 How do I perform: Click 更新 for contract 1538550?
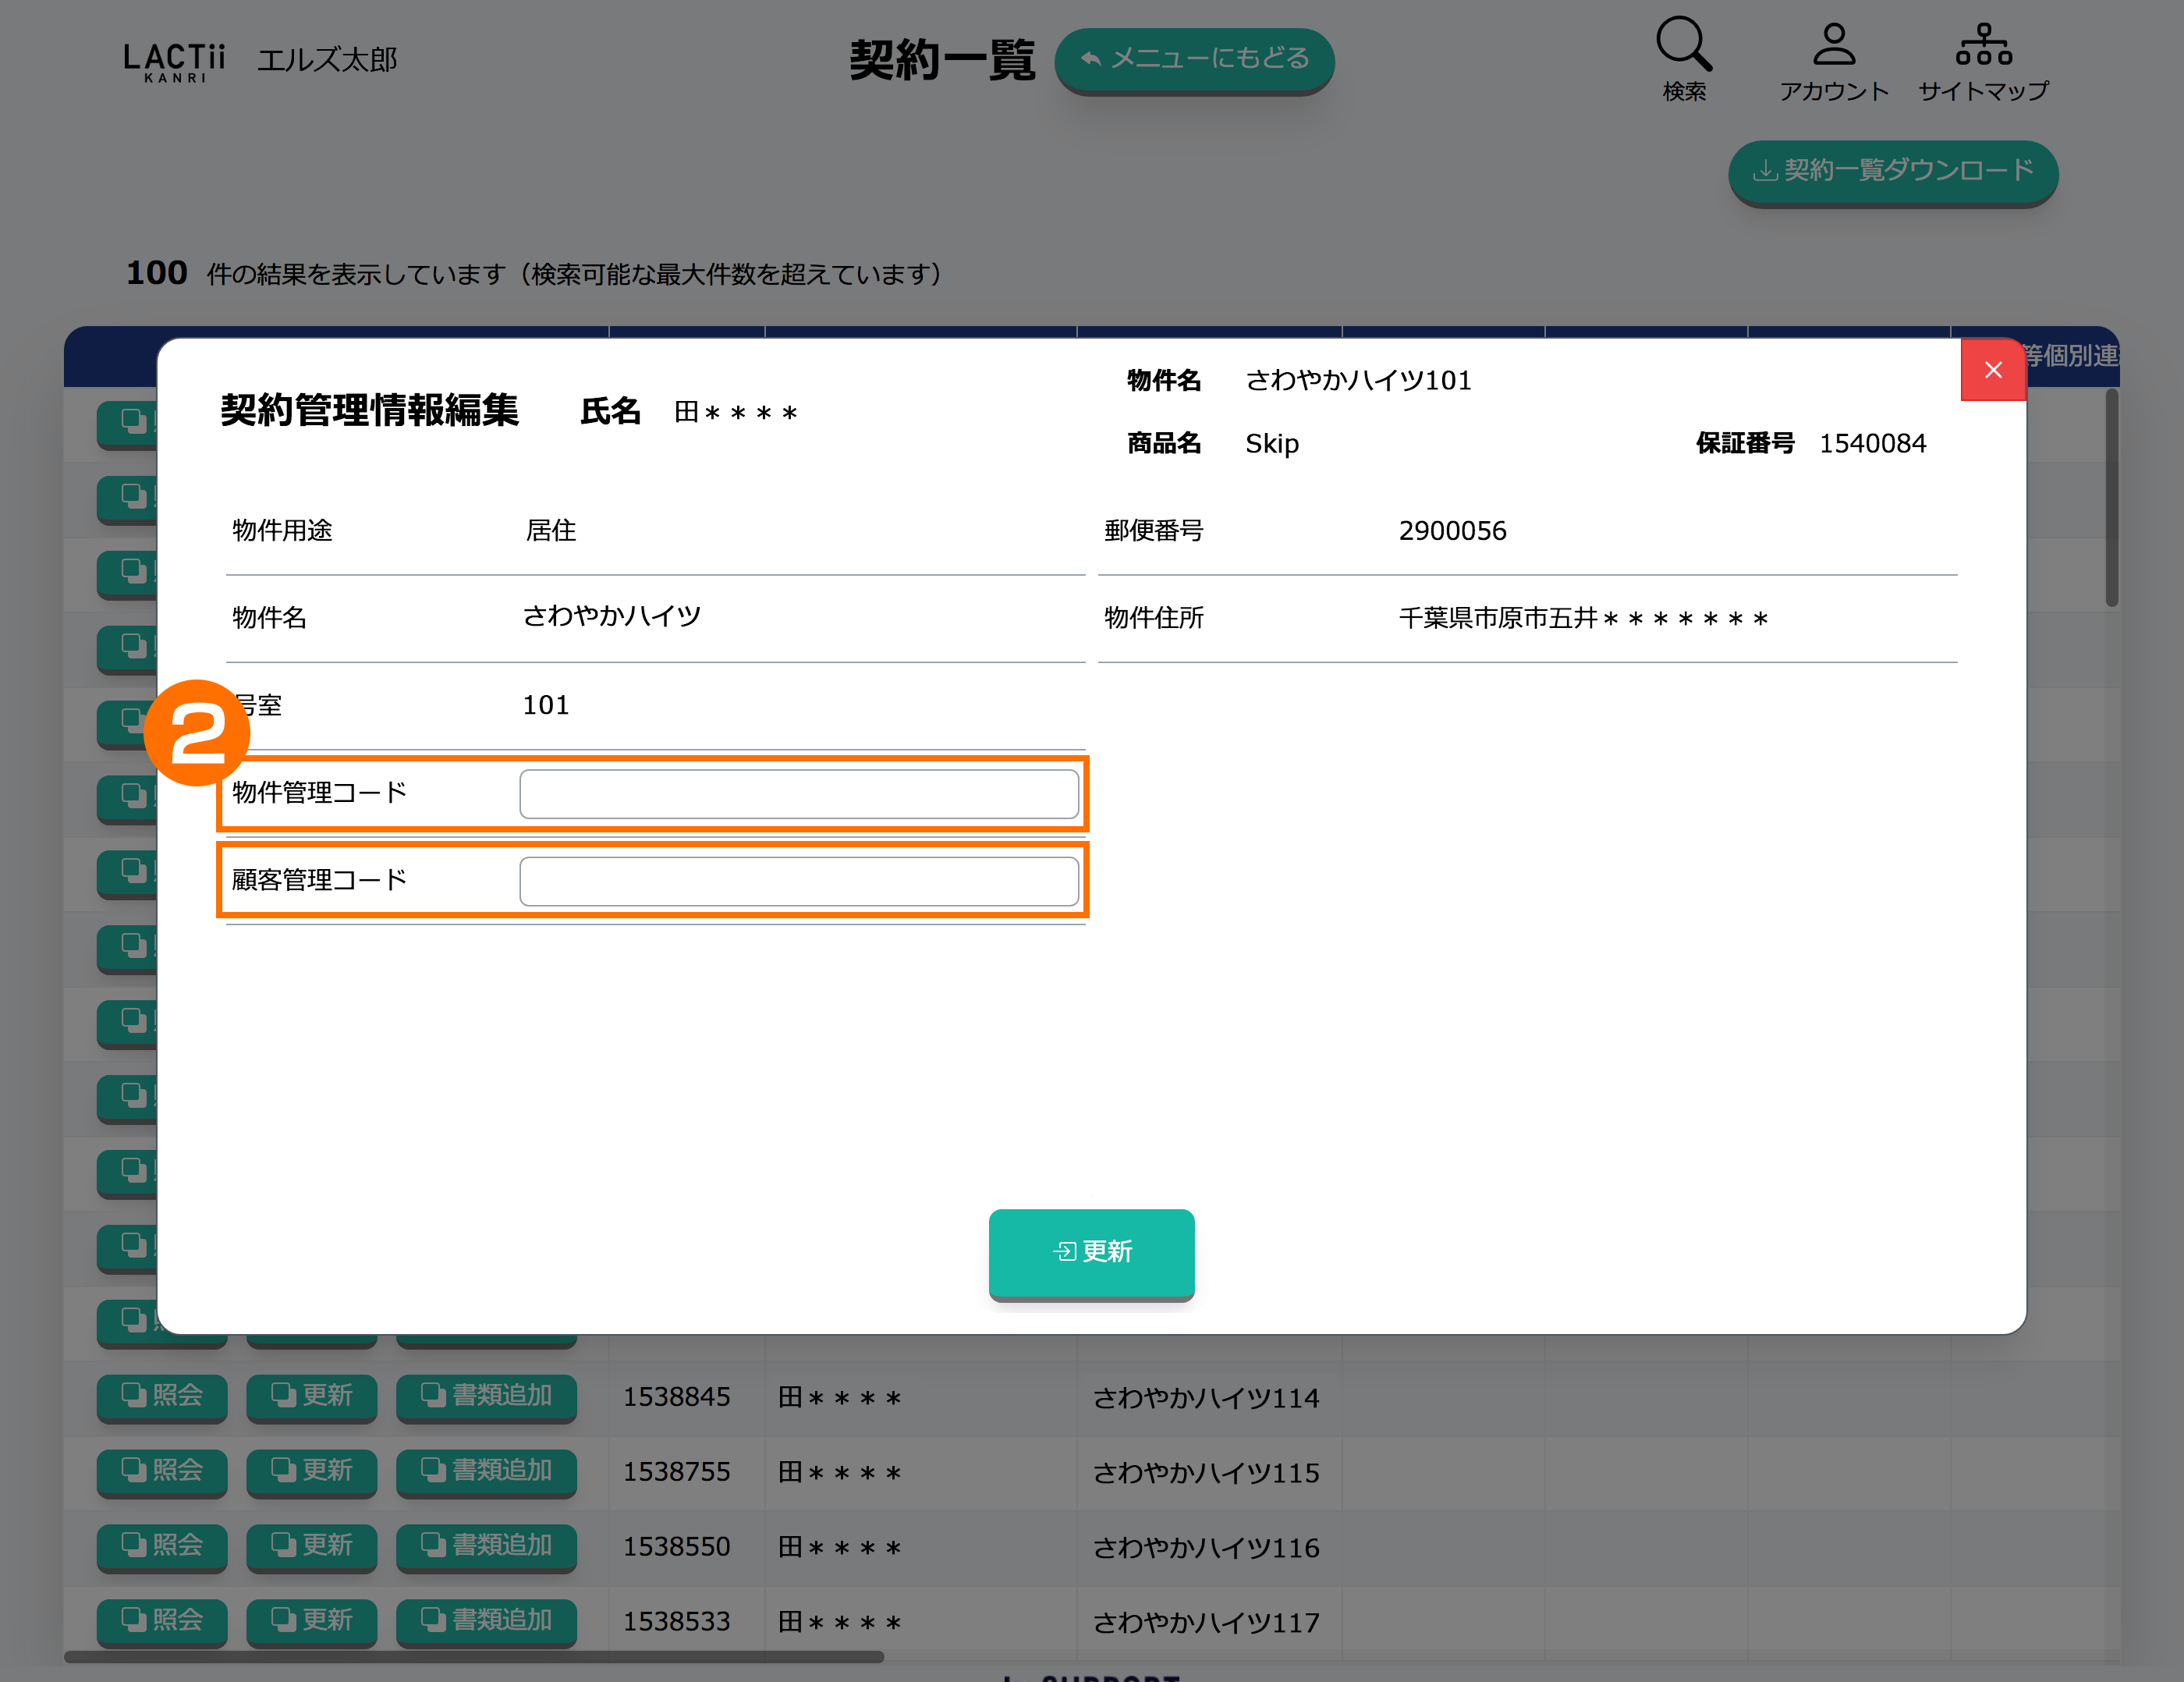coord(311,1545)
